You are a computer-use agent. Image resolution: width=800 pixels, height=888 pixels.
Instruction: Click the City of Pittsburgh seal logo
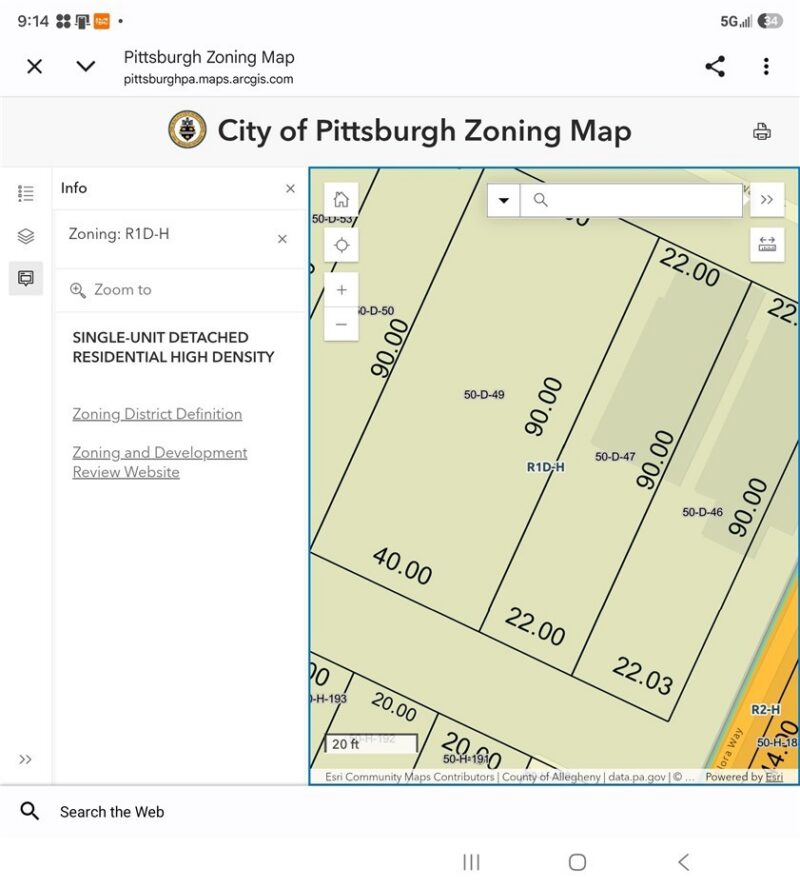point(187,130)
